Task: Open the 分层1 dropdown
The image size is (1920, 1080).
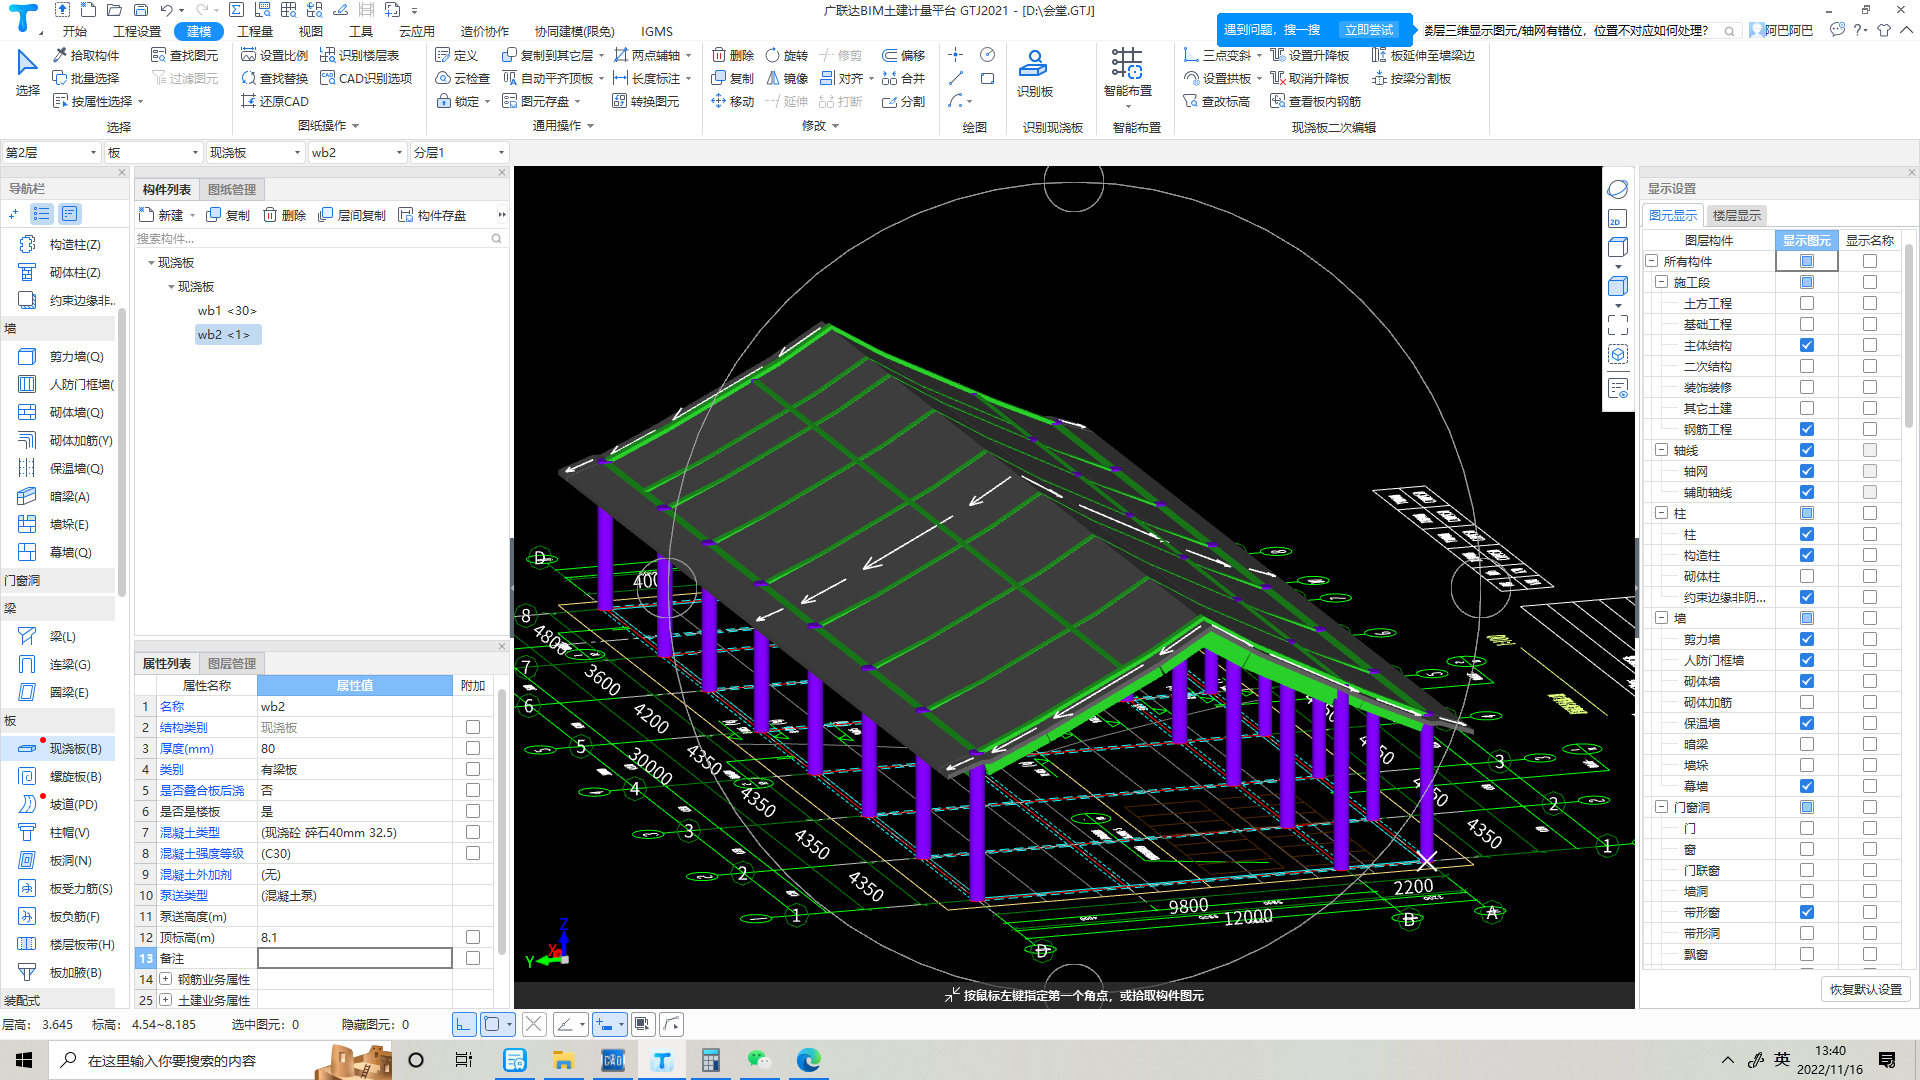Action: [x=459, y=152]
